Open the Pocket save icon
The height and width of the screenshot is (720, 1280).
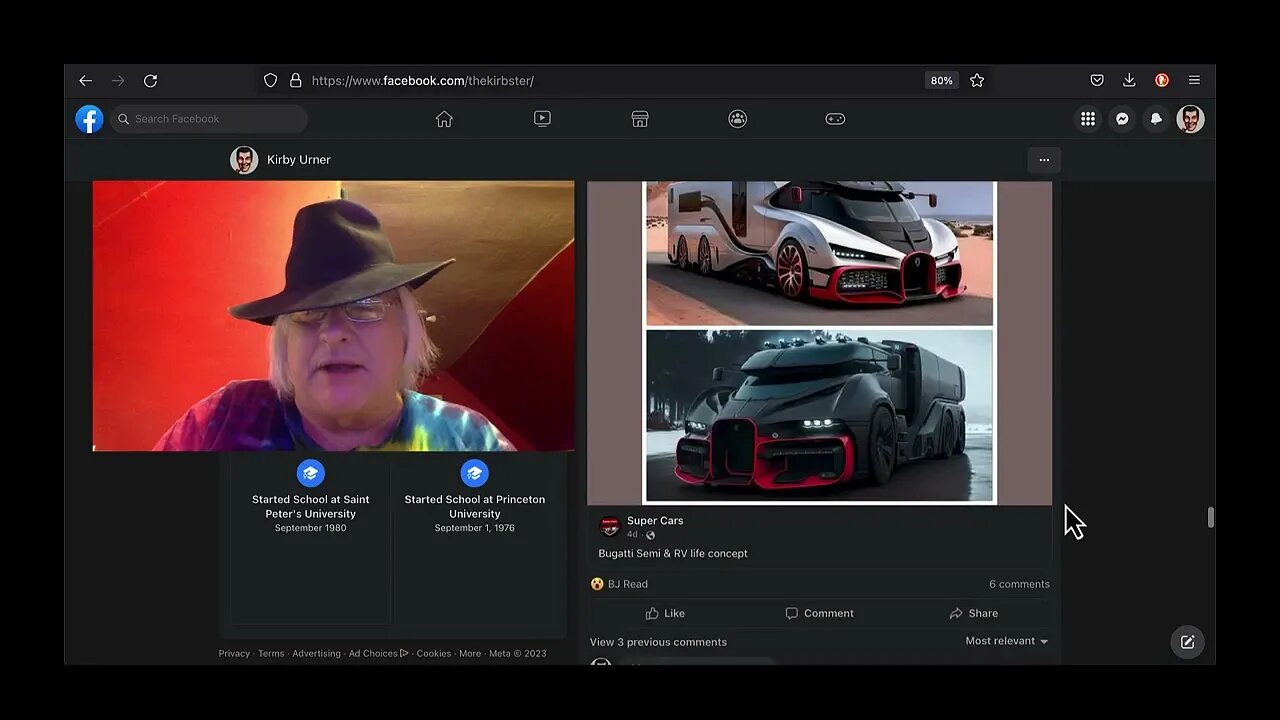(1097, 80)
